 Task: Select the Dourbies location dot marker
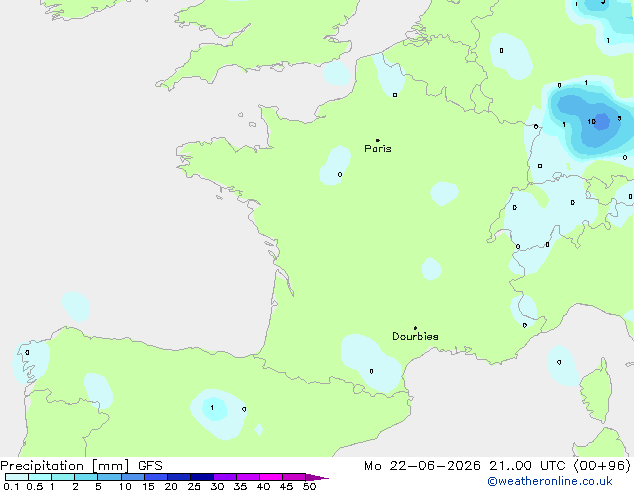415,328
